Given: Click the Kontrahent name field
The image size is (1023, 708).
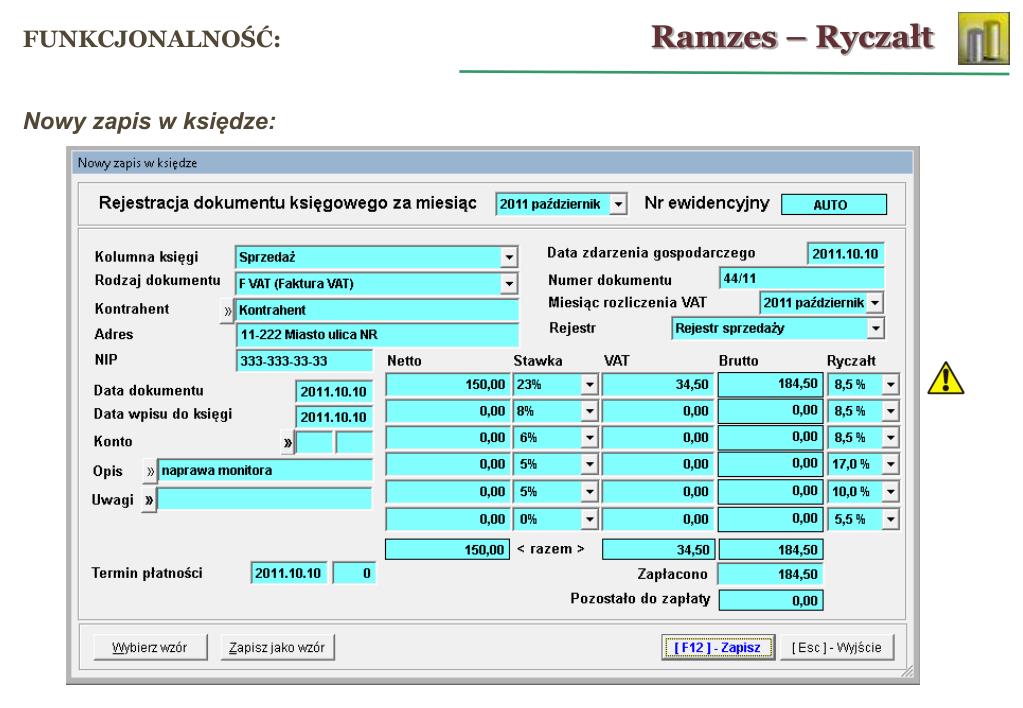Looking at the screenshot, I should (x=376, y=311).
